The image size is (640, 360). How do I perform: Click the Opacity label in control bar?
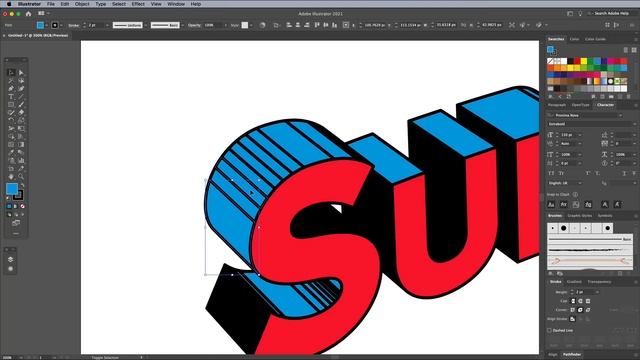click(194, 25)
